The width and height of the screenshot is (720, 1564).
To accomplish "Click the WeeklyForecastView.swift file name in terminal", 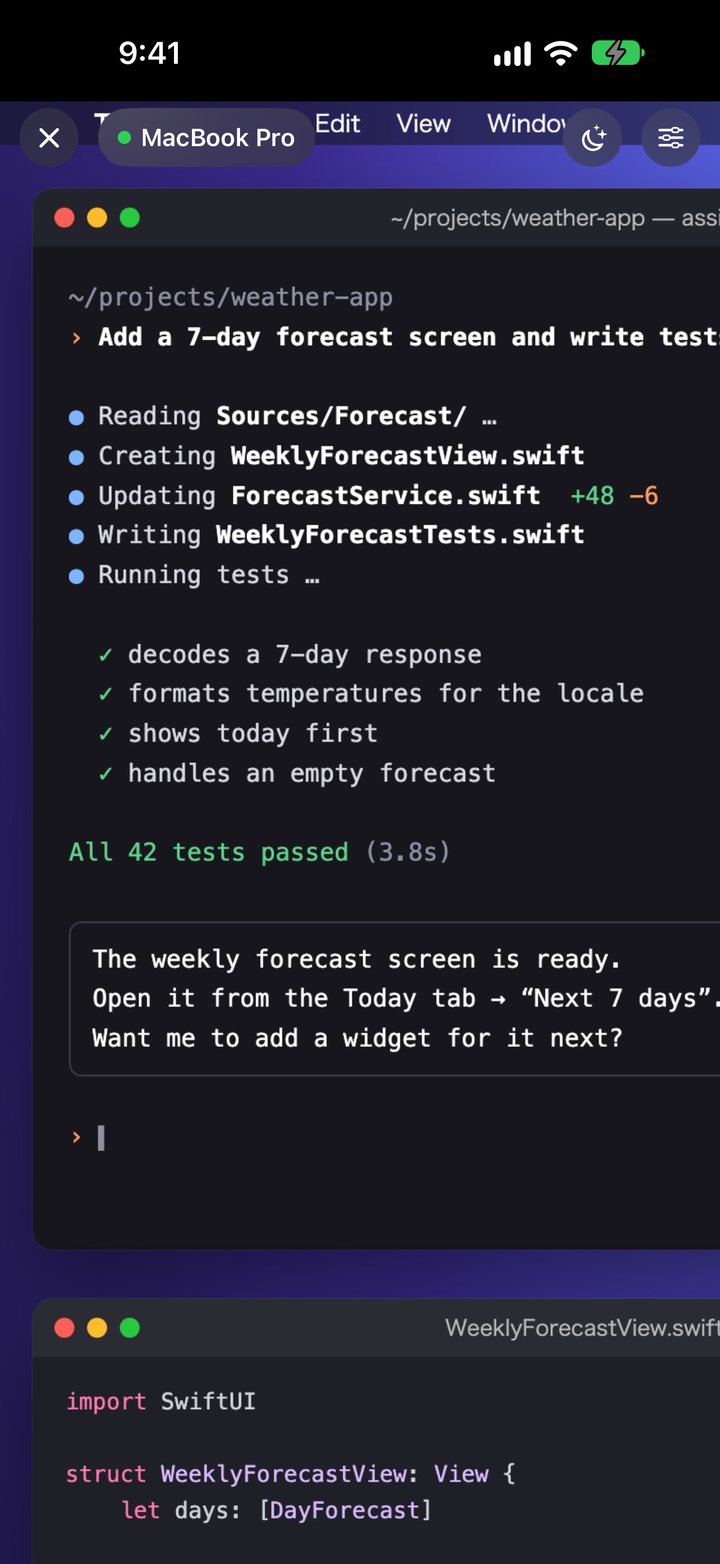I will [408, 455].
